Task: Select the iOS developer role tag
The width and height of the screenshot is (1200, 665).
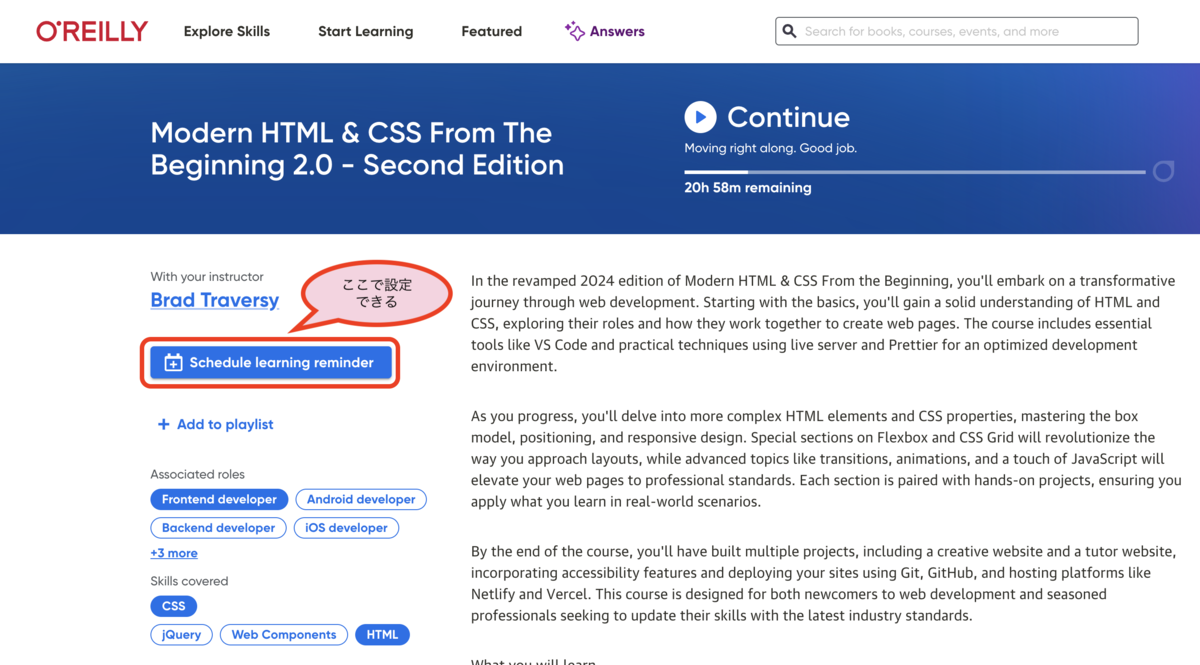Action: click(x=346, y=527)
